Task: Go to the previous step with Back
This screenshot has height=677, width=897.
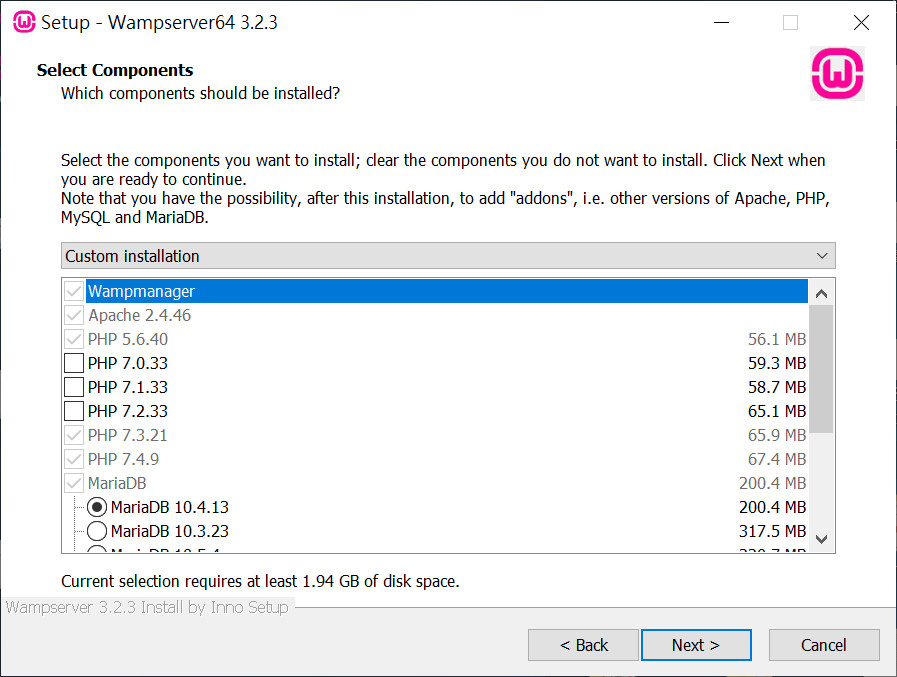Action: pos(583,645)
